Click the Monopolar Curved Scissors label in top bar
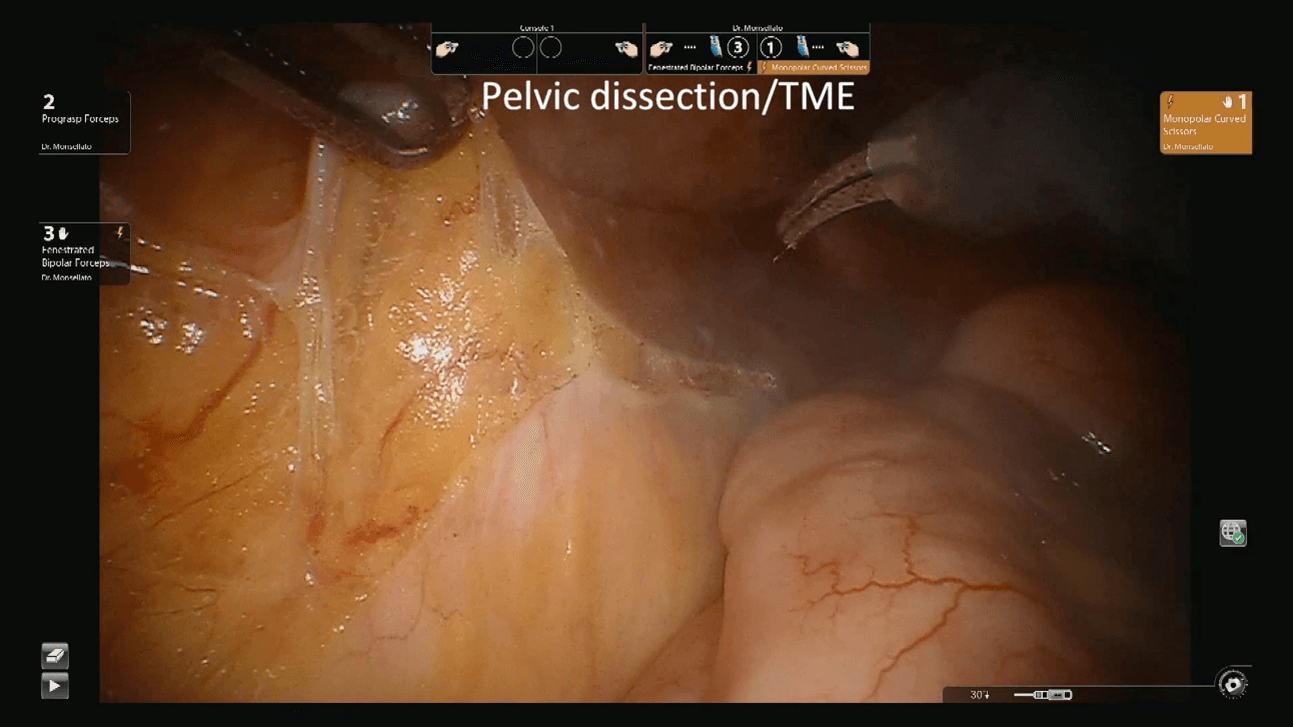1293x727 pixels. click(819, 68)
